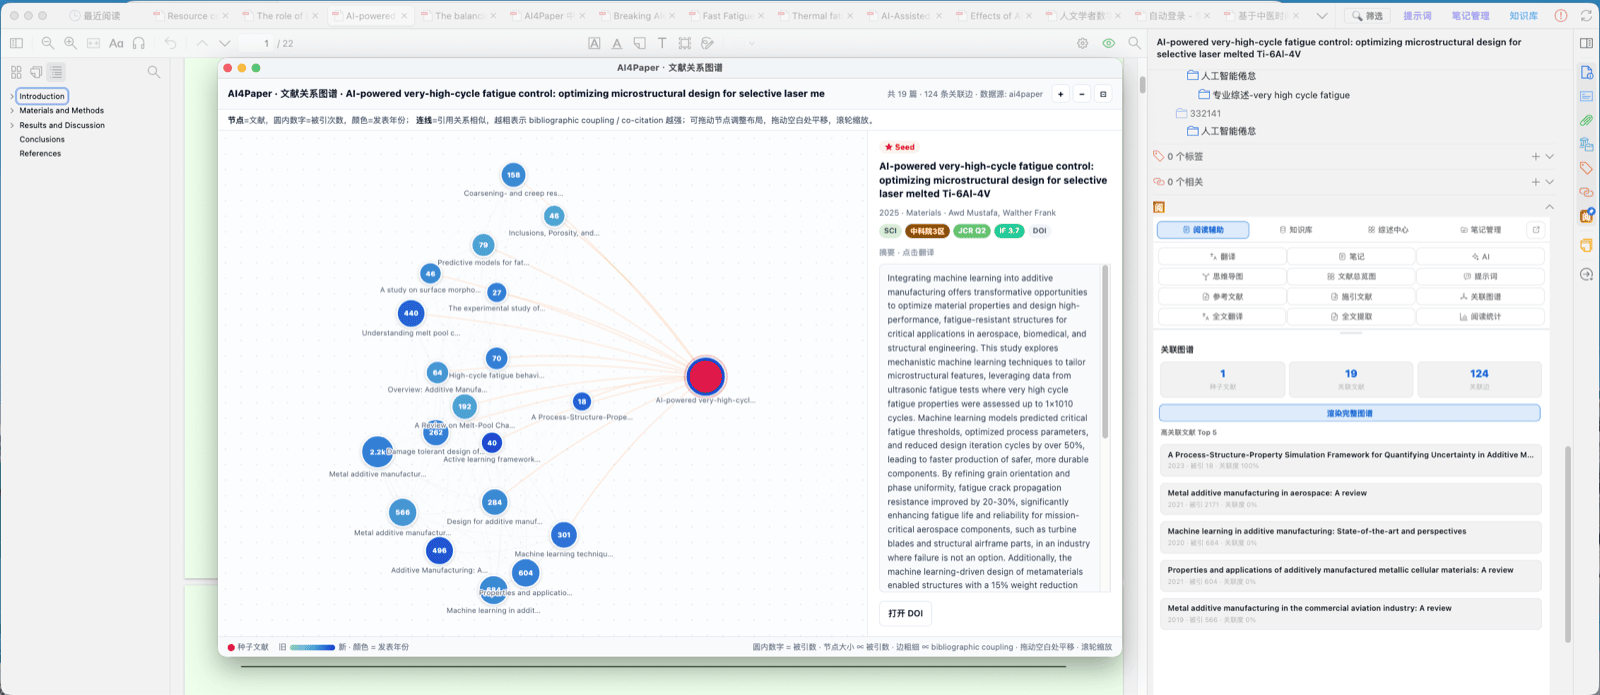Click the zoom out magnifier icon
The height and width of the screenshot is (695, 1600).
[x=48, y=43]
